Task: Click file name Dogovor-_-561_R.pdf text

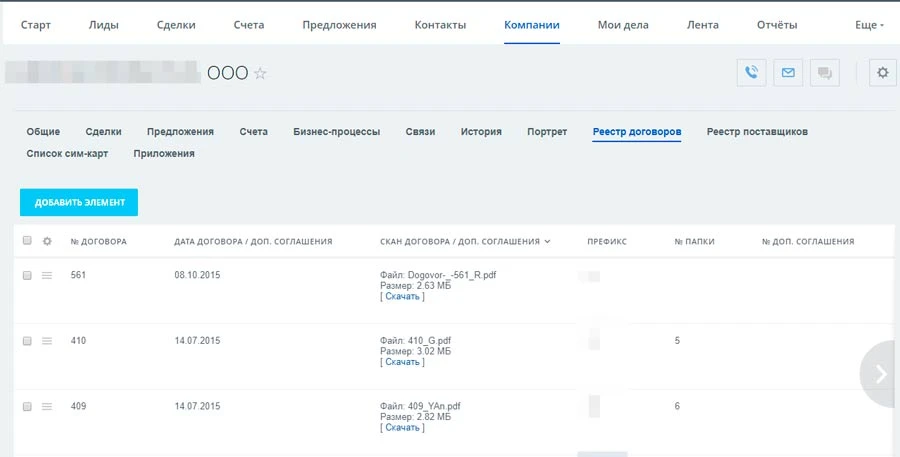Action: [452, 276]
